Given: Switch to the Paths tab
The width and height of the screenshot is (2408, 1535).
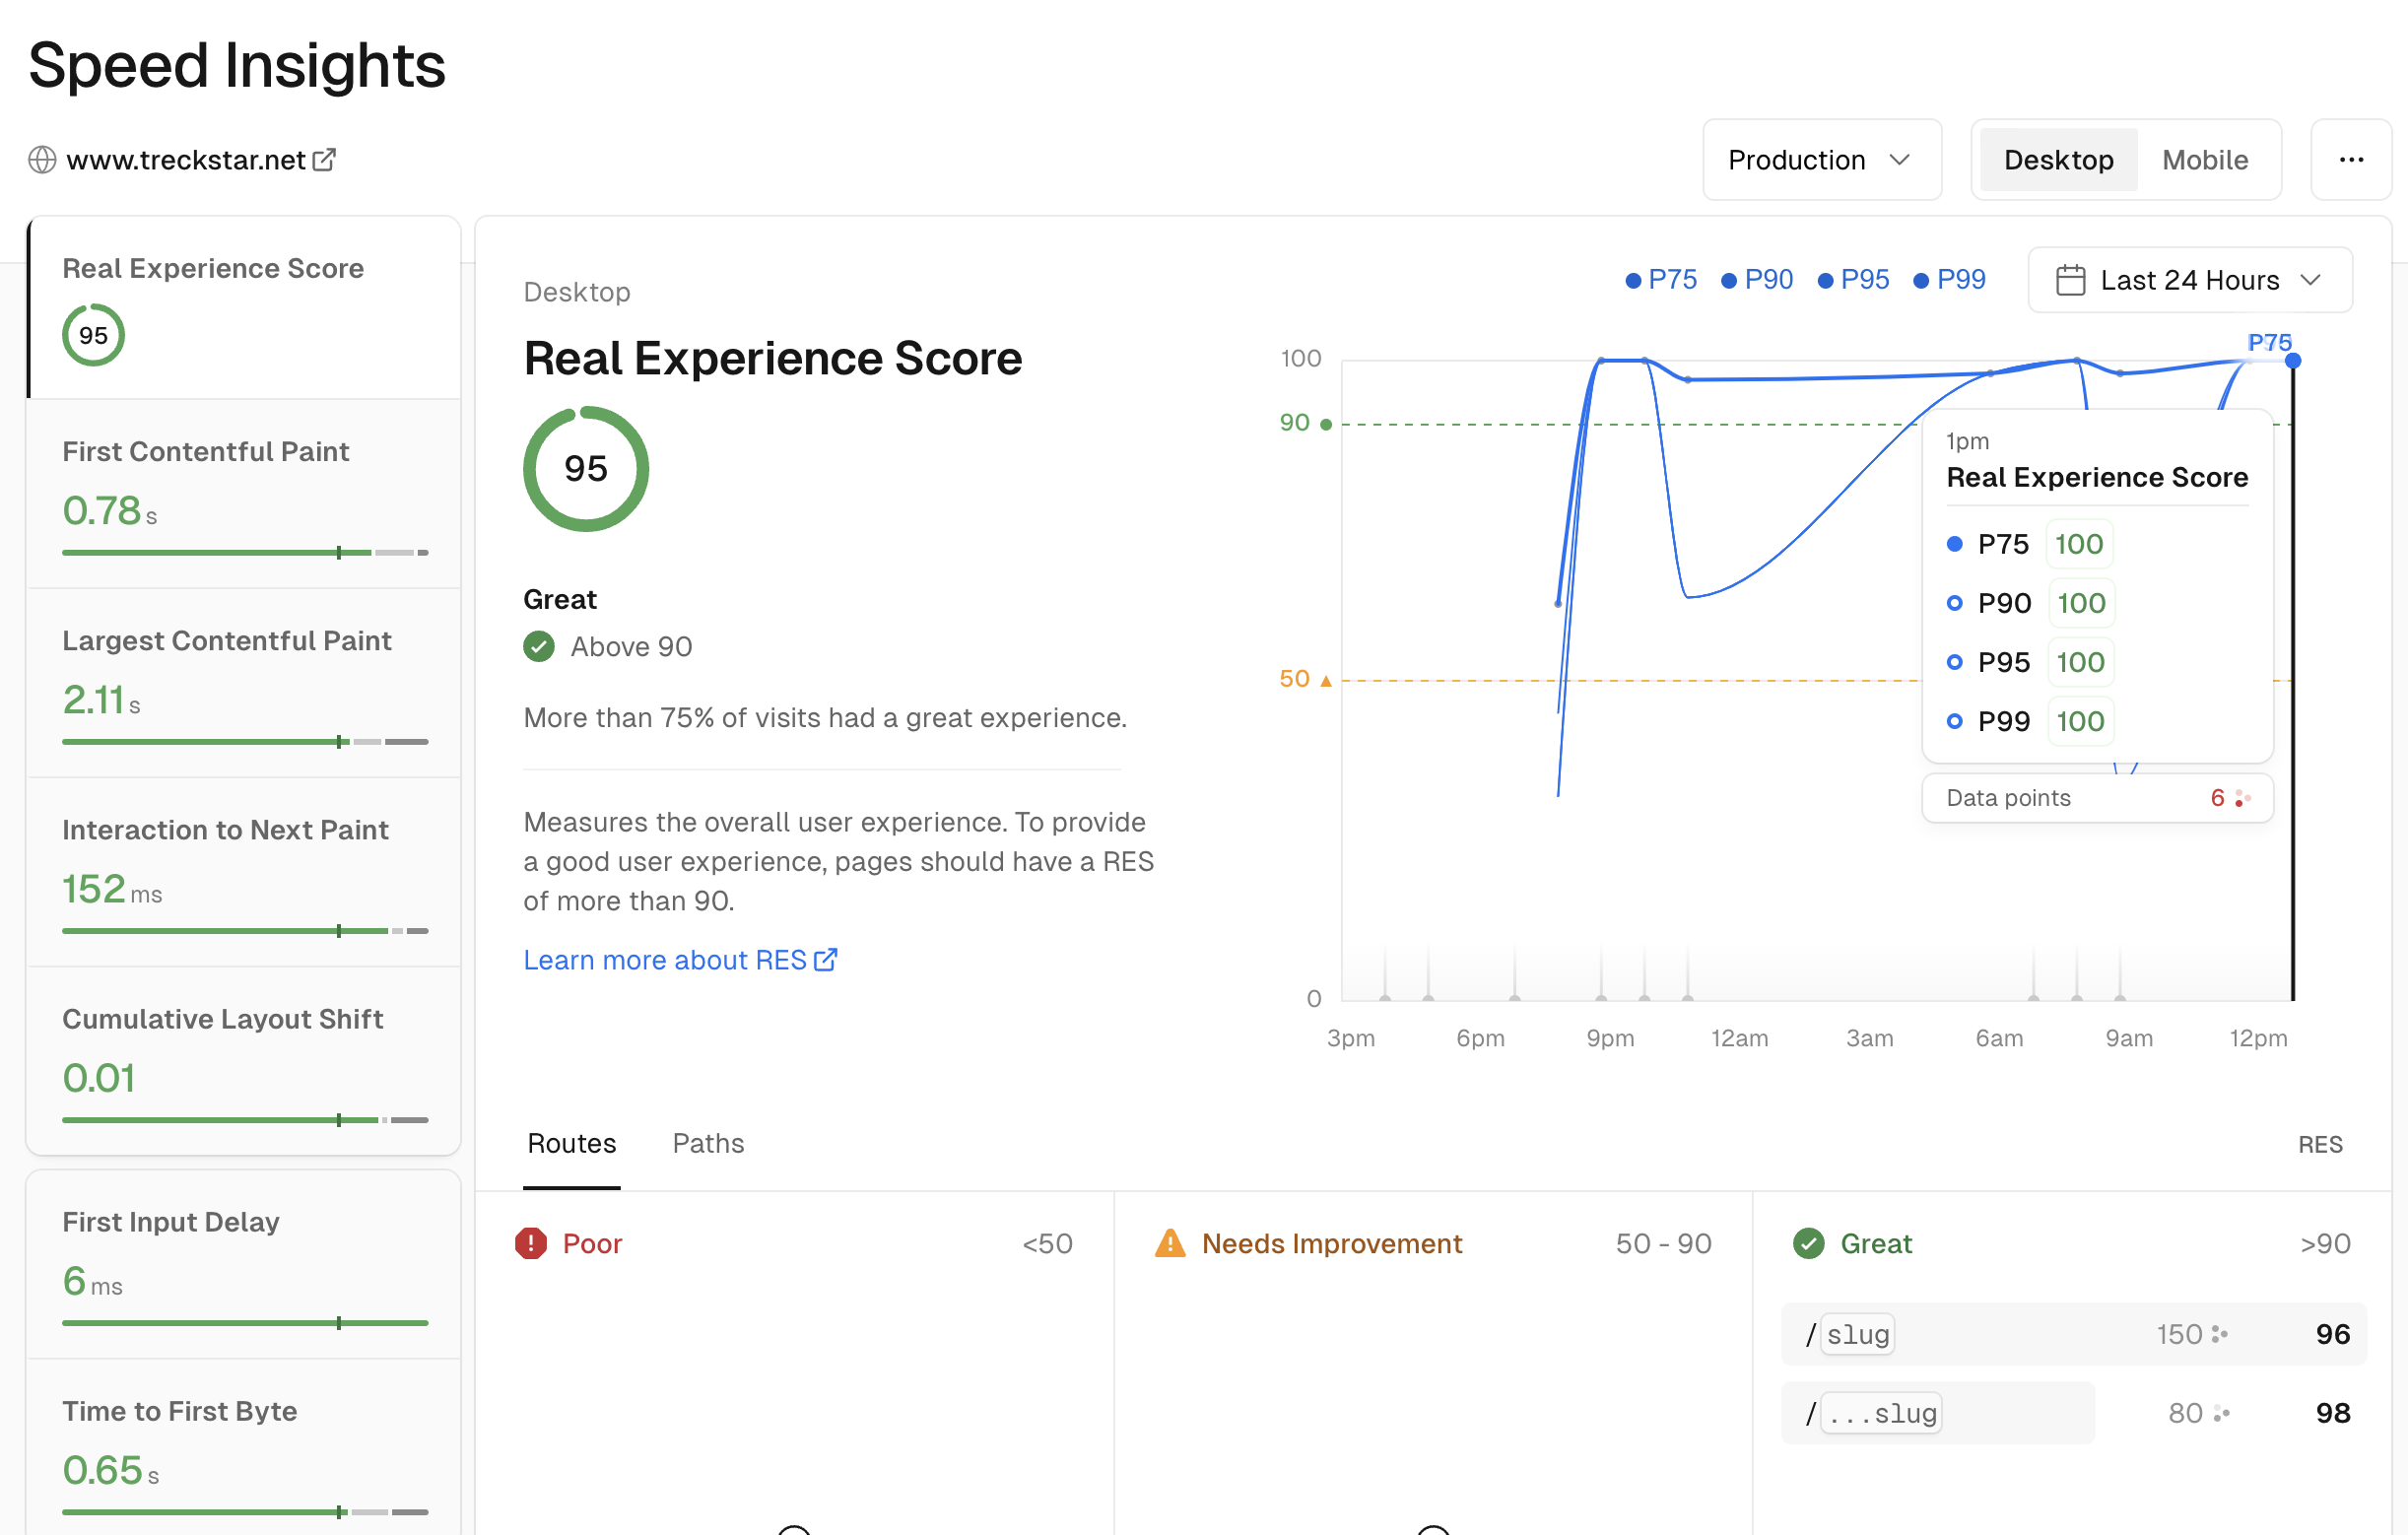Looking at the screenshot, I should (707, 1143).
